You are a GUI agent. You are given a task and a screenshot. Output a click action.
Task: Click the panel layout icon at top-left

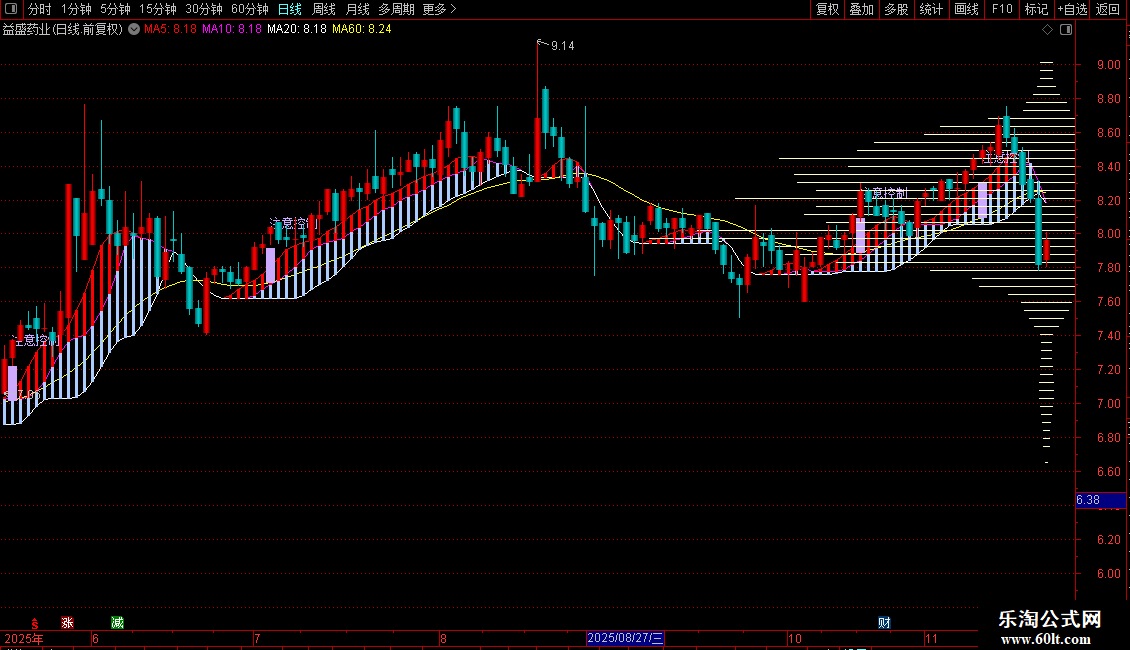pyautogui.click(x=11, y=9)
